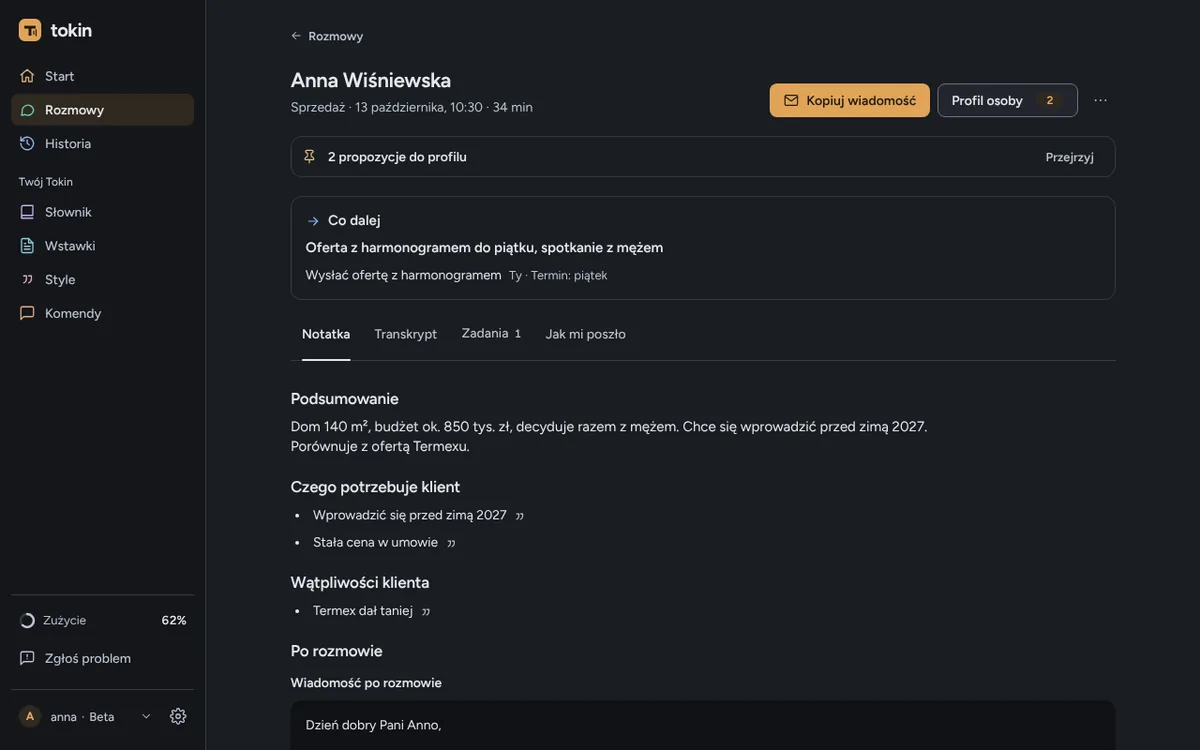Click the 62% usage value
Viewport: 1200px width, 750px height.
pos(174,620)
